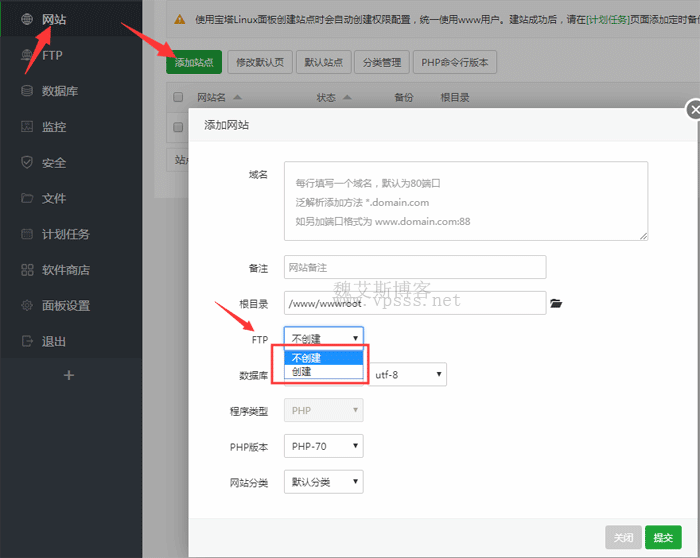Click the 面板设置 gear icon

pyautogui.click(x=27, y=305)
